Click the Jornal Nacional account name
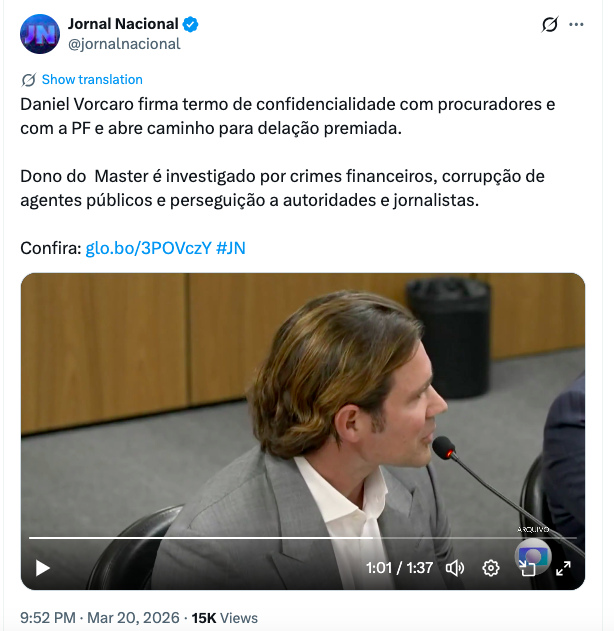Screen dimensions: 614x631 tap(123, 24)
